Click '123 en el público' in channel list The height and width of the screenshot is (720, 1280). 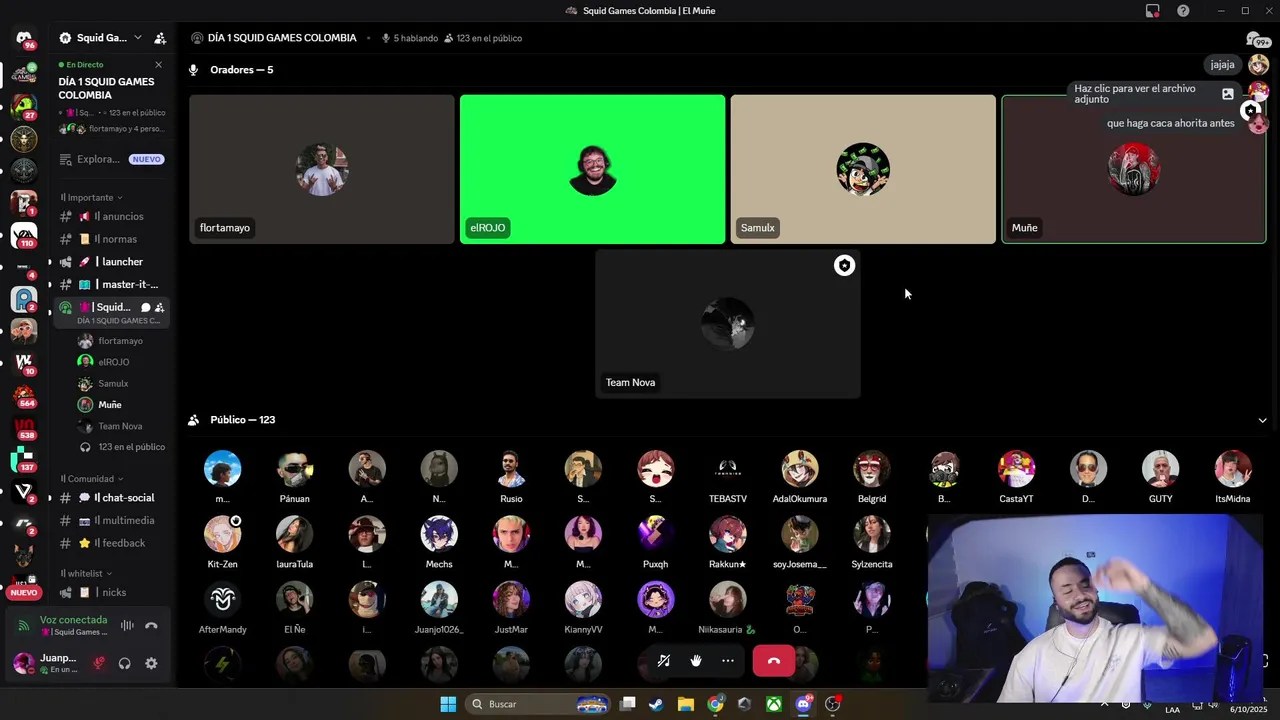(131, 447)
